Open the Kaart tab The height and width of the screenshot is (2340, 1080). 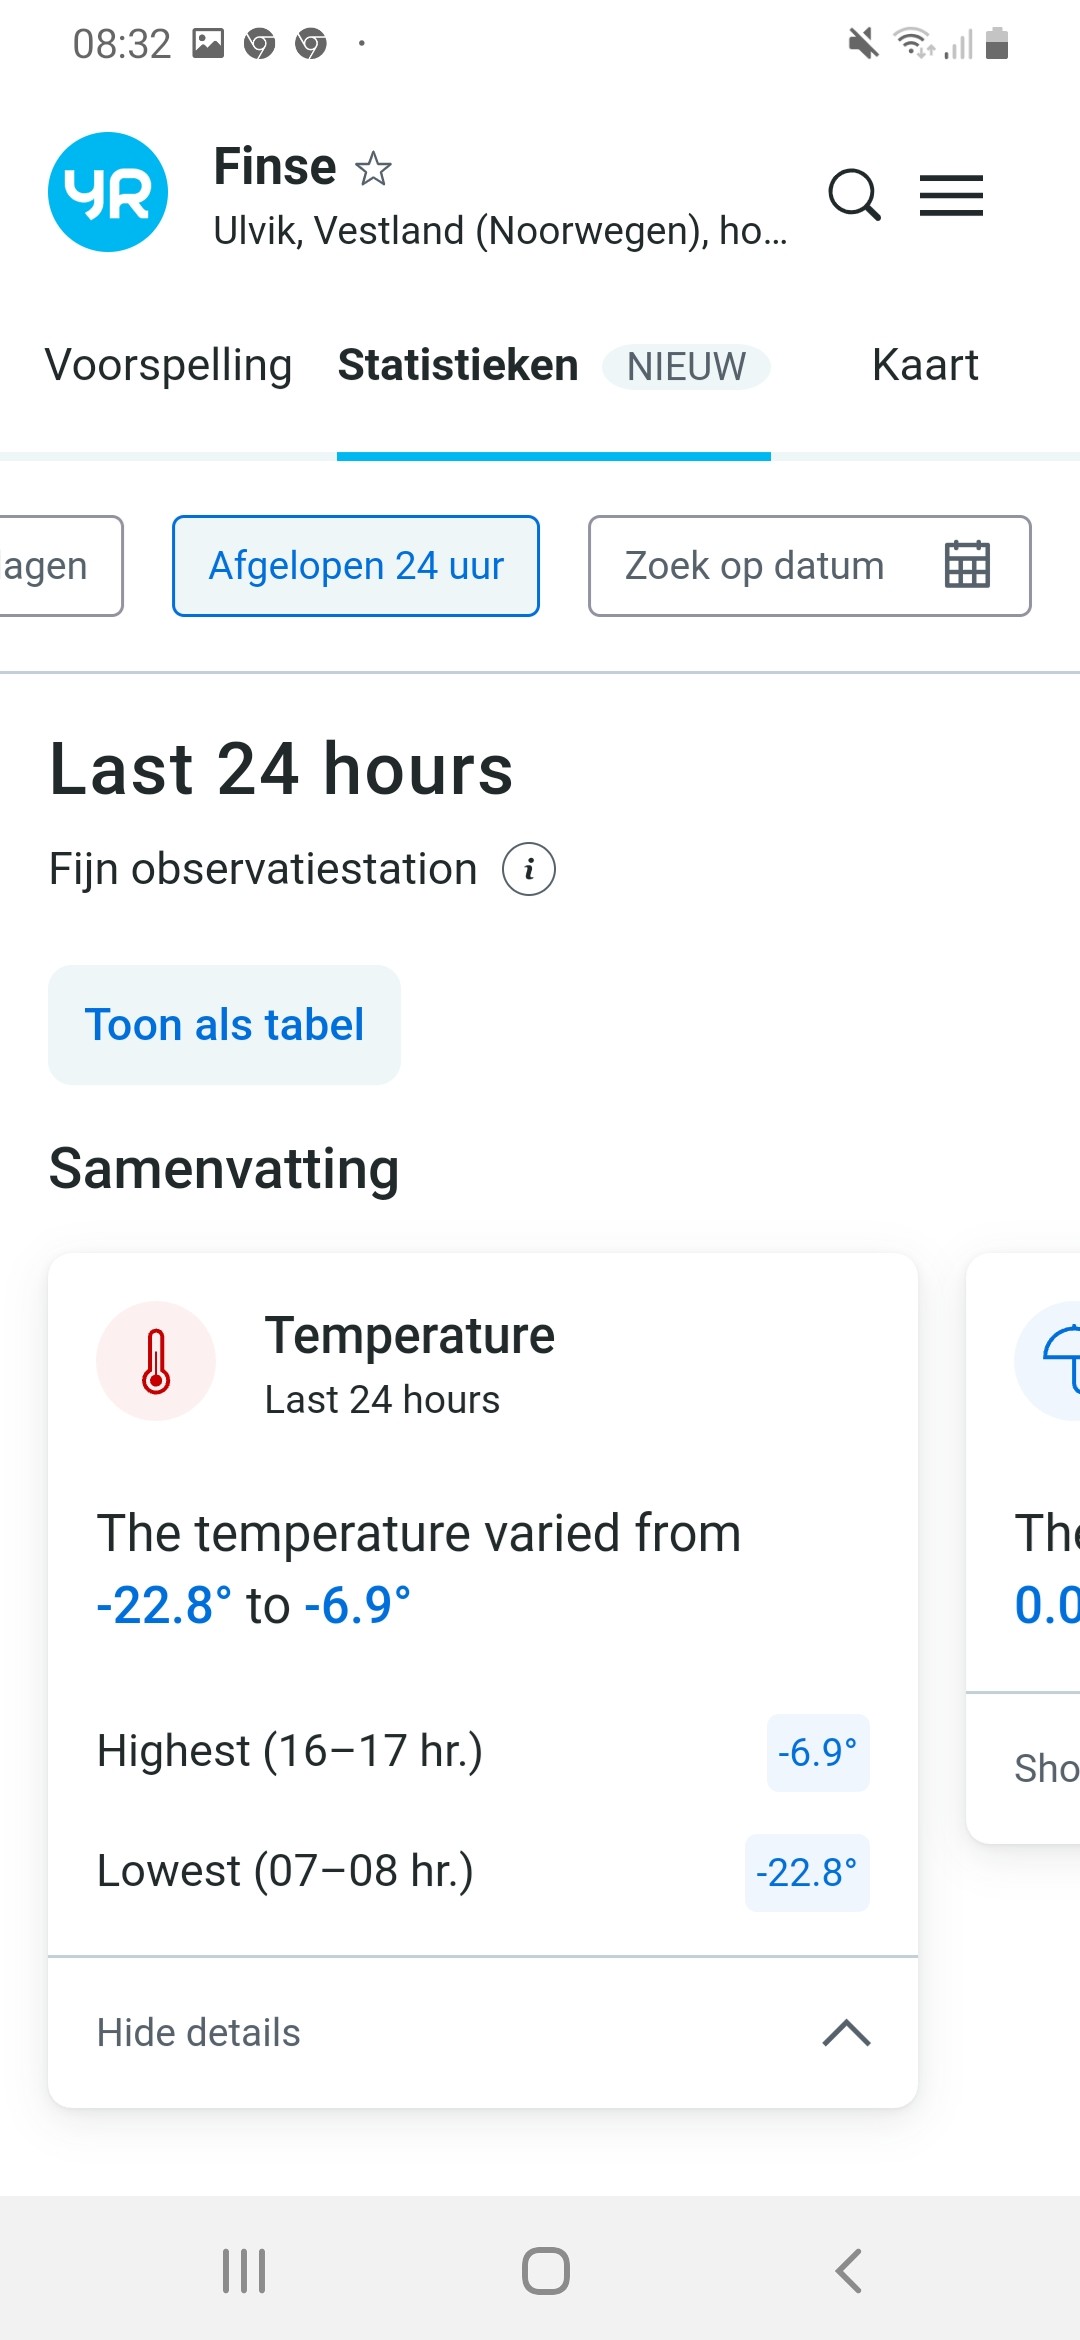[925, 365]
